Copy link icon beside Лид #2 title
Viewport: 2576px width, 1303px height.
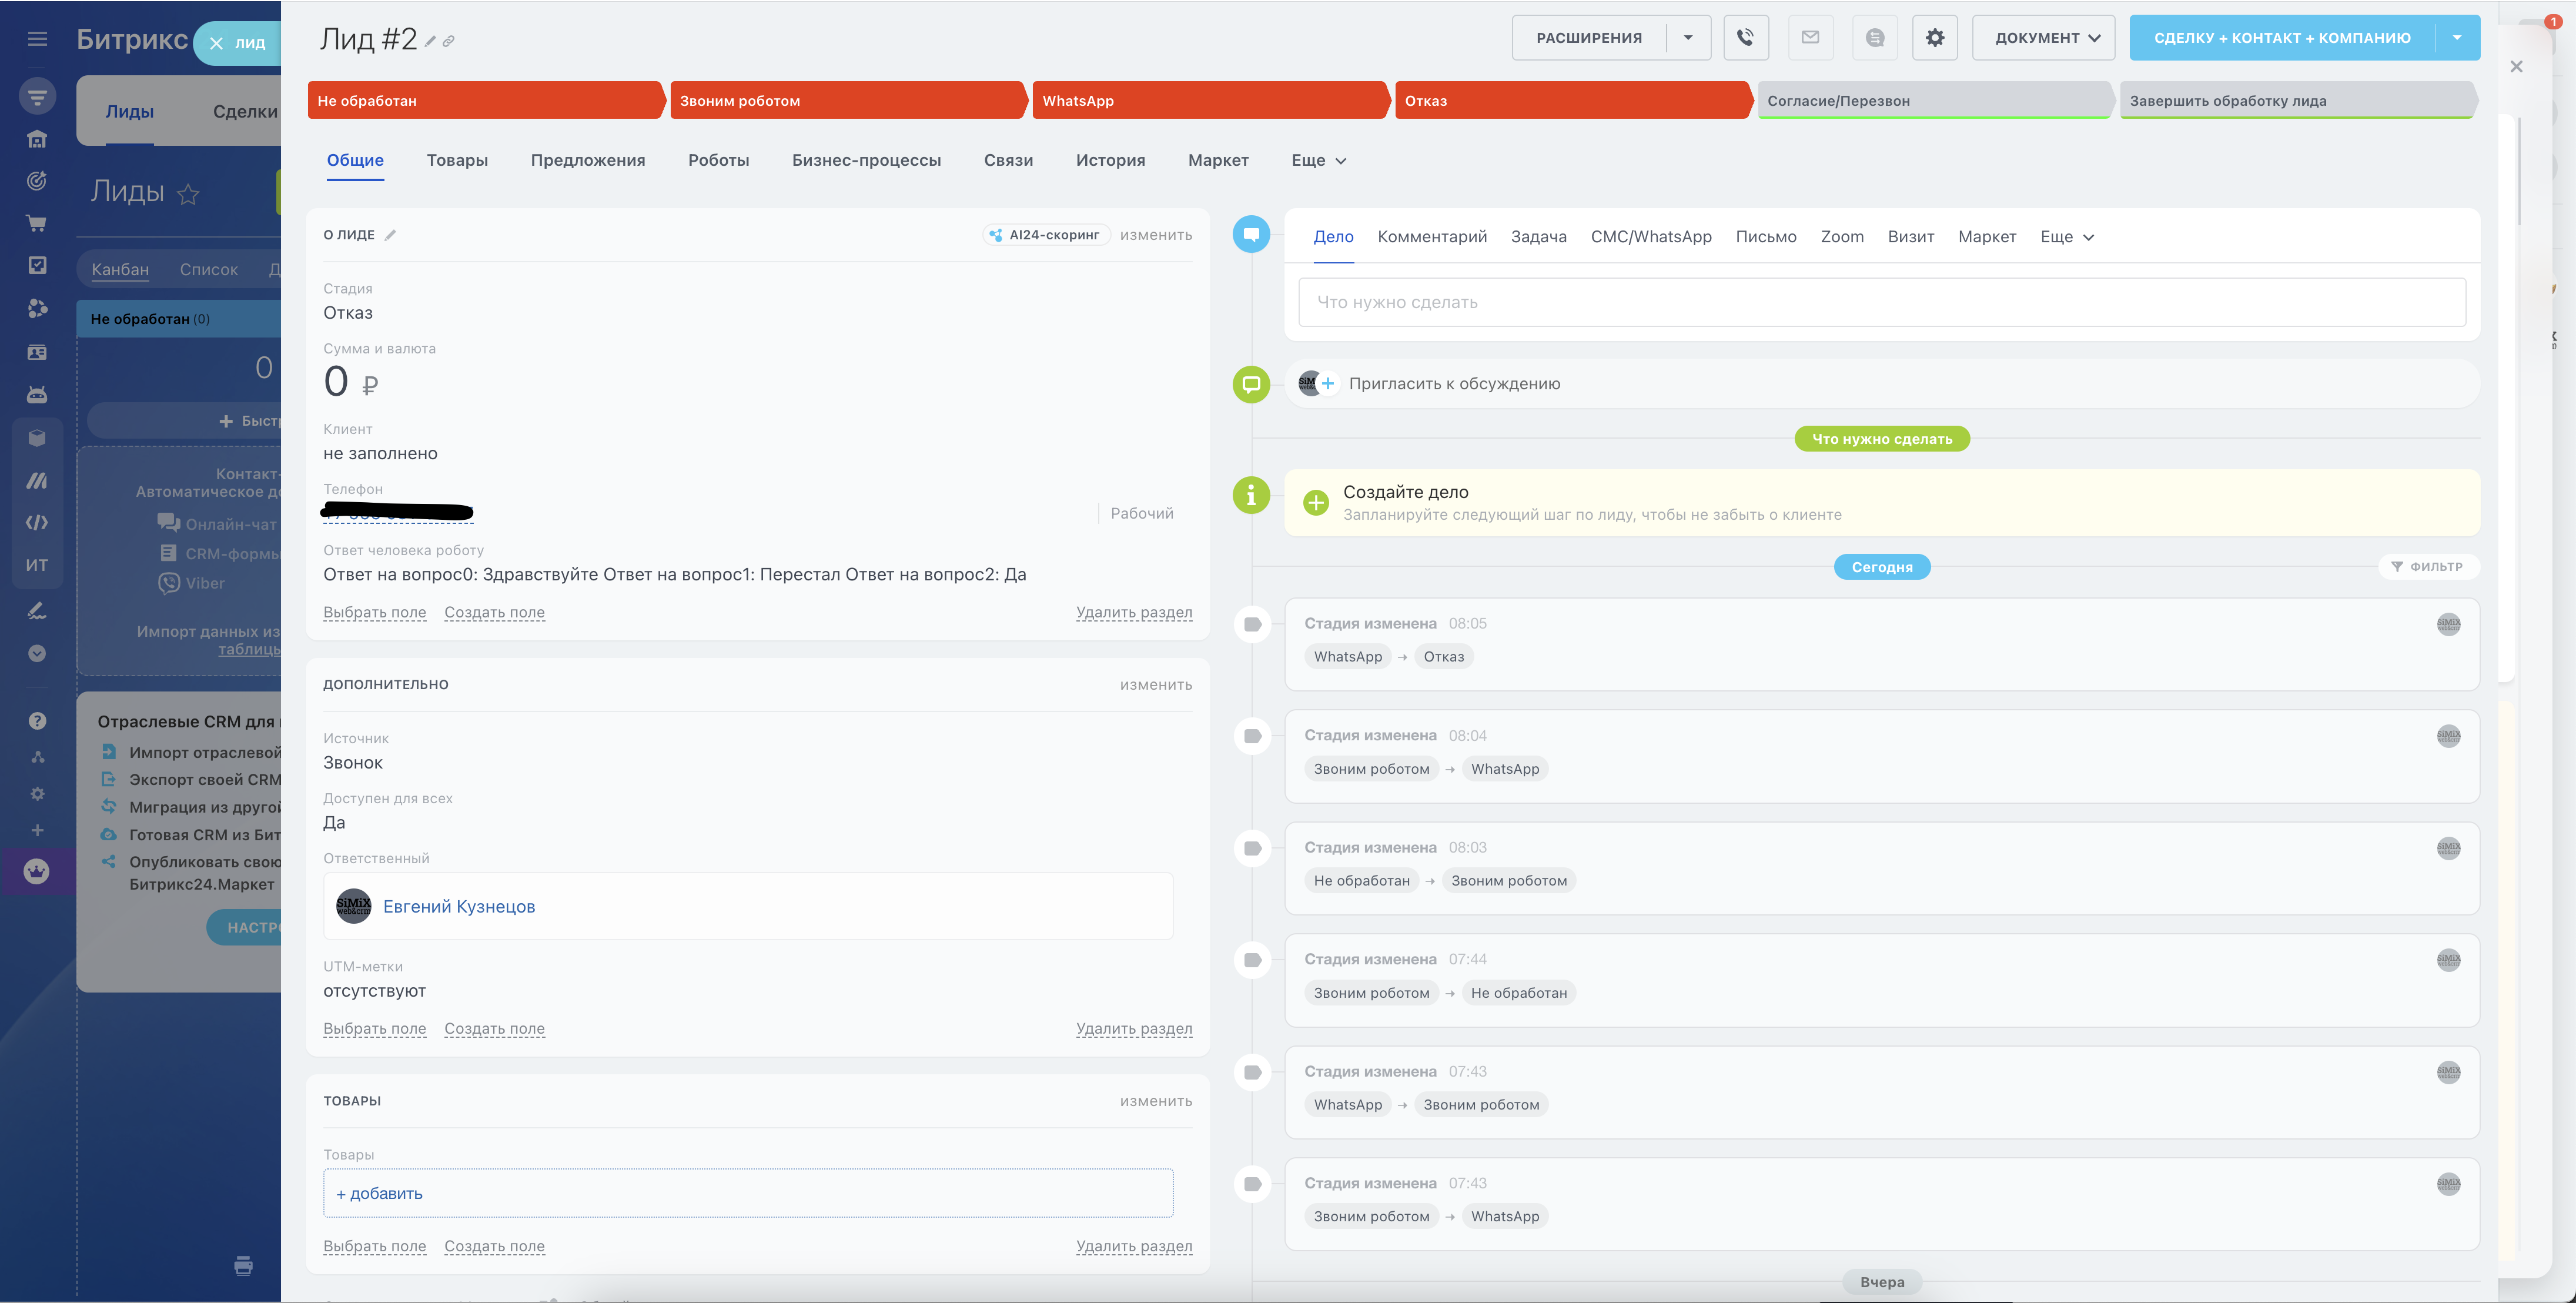coord(449,42)
